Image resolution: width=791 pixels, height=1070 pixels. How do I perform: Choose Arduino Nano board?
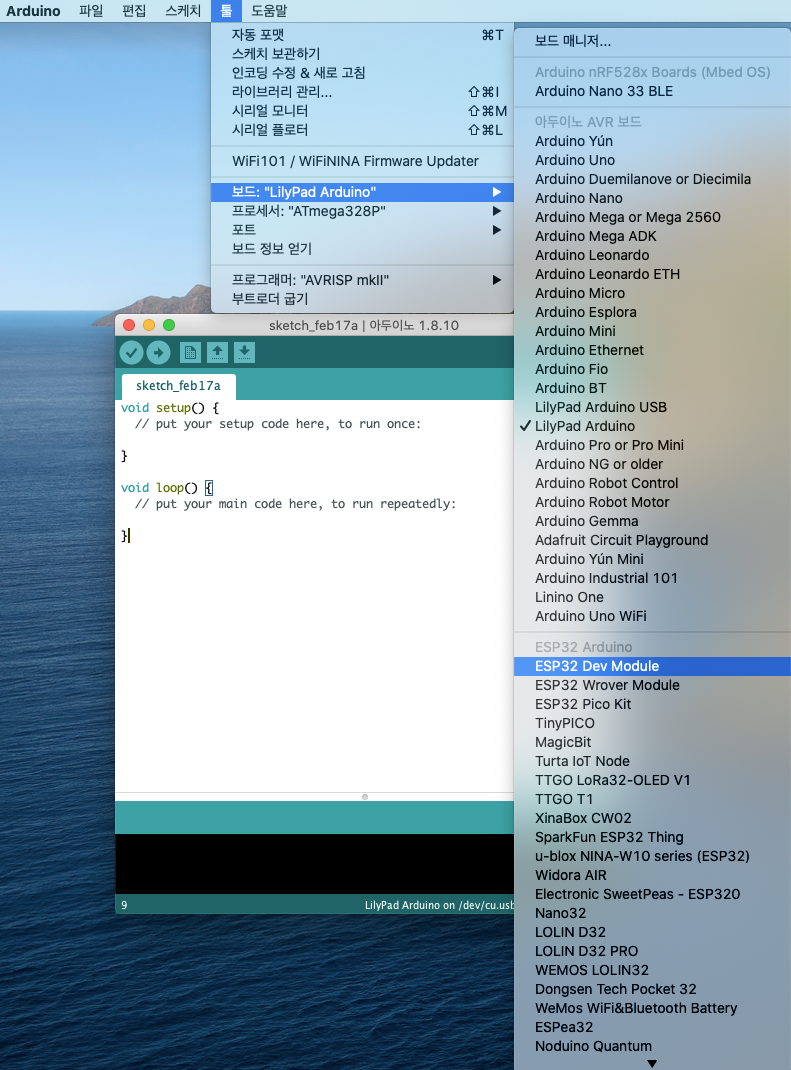click(x=652, y=199)
